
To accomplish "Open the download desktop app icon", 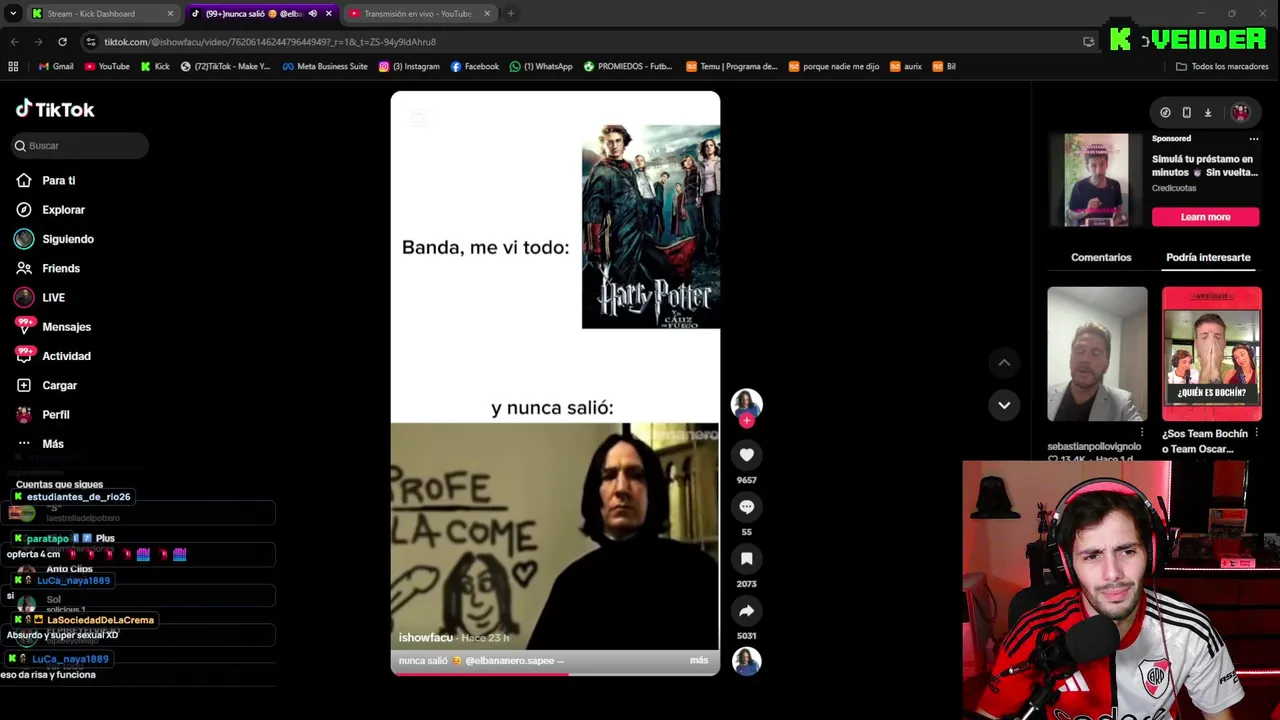I will coord(1208,113).
